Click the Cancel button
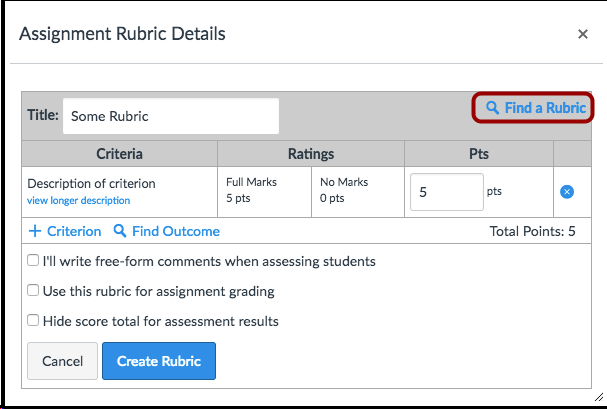 coord(62,361)
